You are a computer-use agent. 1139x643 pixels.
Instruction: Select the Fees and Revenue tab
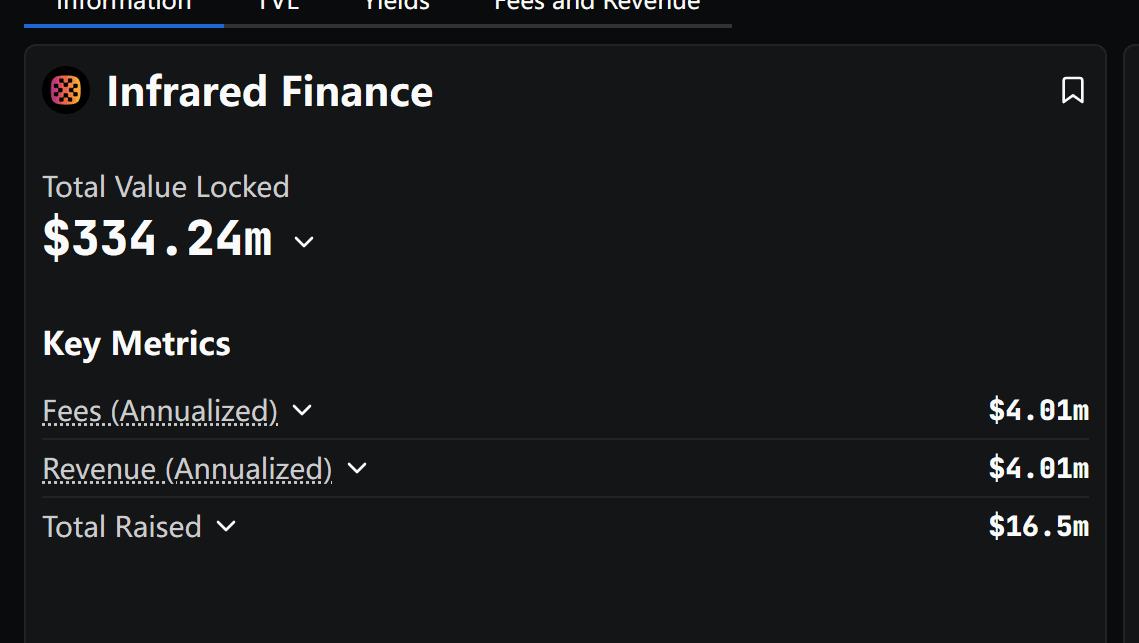pyautogui.click(x=596, y=6)
